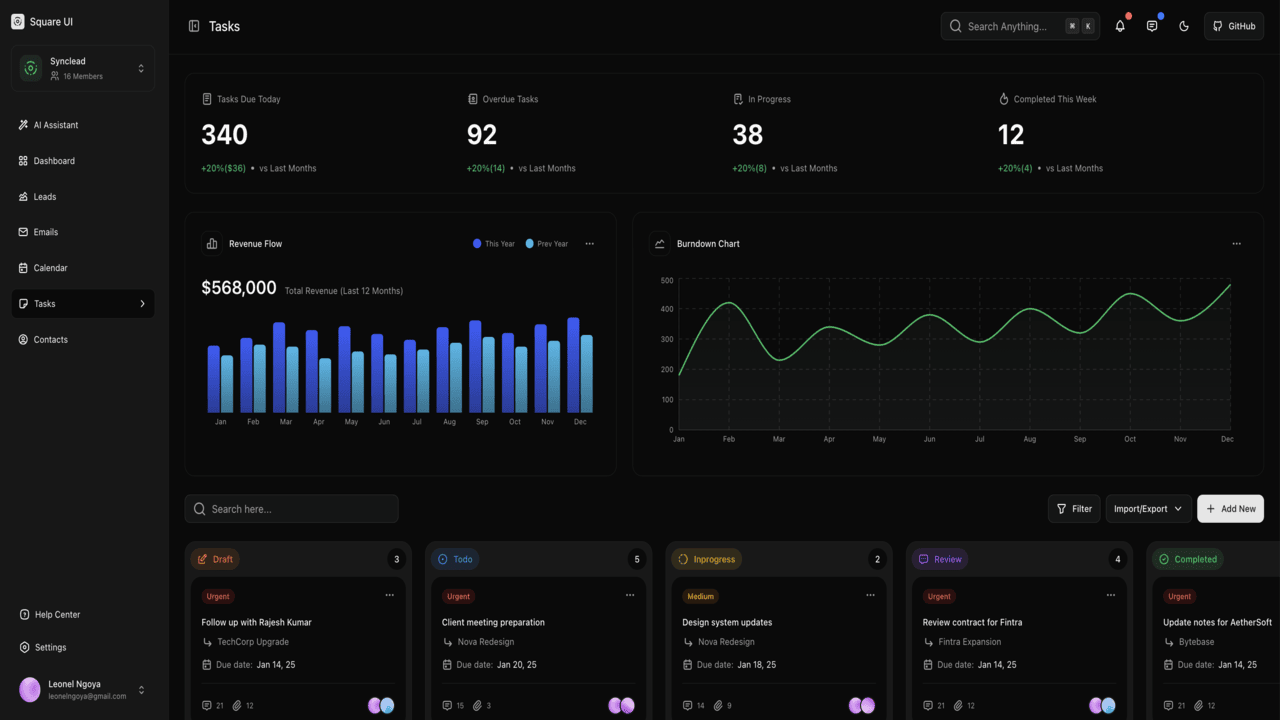1280x720 pixels.
Task: Open options for Design system updates card
Action: (870, 595)
